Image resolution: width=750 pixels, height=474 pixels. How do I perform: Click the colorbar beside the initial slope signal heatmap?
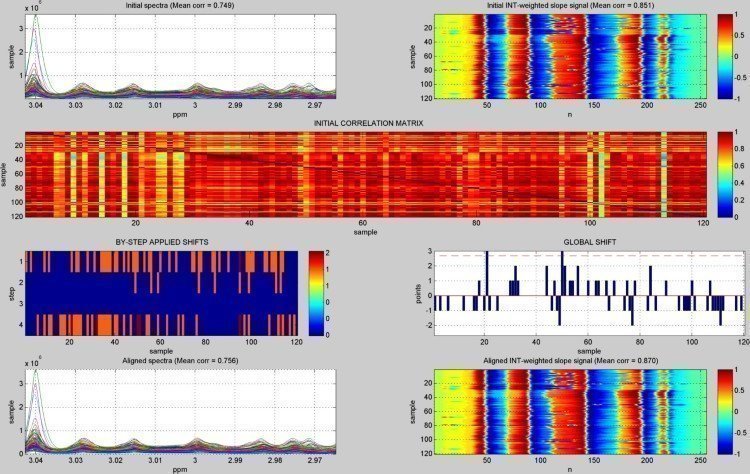726,55
